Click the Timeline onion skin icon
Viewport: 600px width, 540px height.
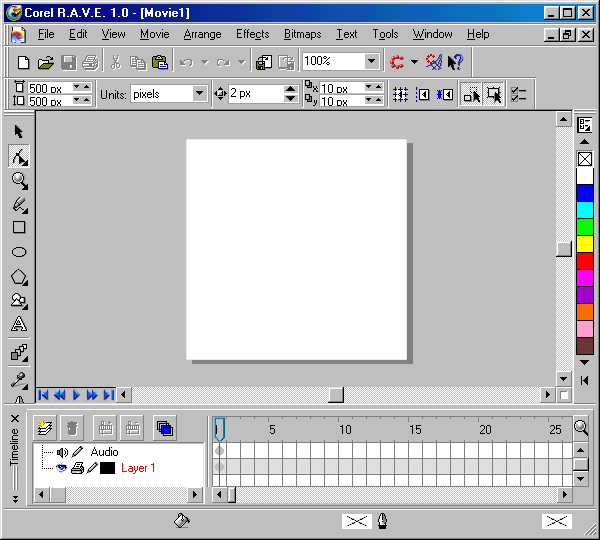tap(165, 428)
